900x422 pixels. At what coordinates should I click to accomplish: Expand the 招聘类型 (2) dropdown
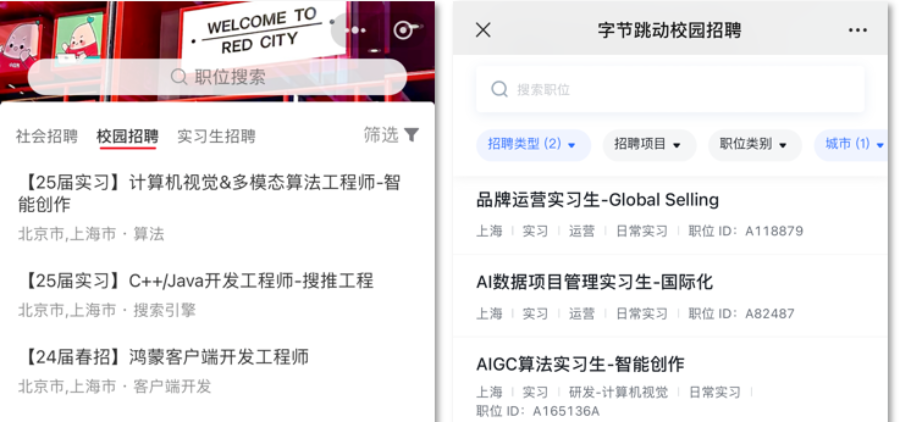[x=533, y=145]
